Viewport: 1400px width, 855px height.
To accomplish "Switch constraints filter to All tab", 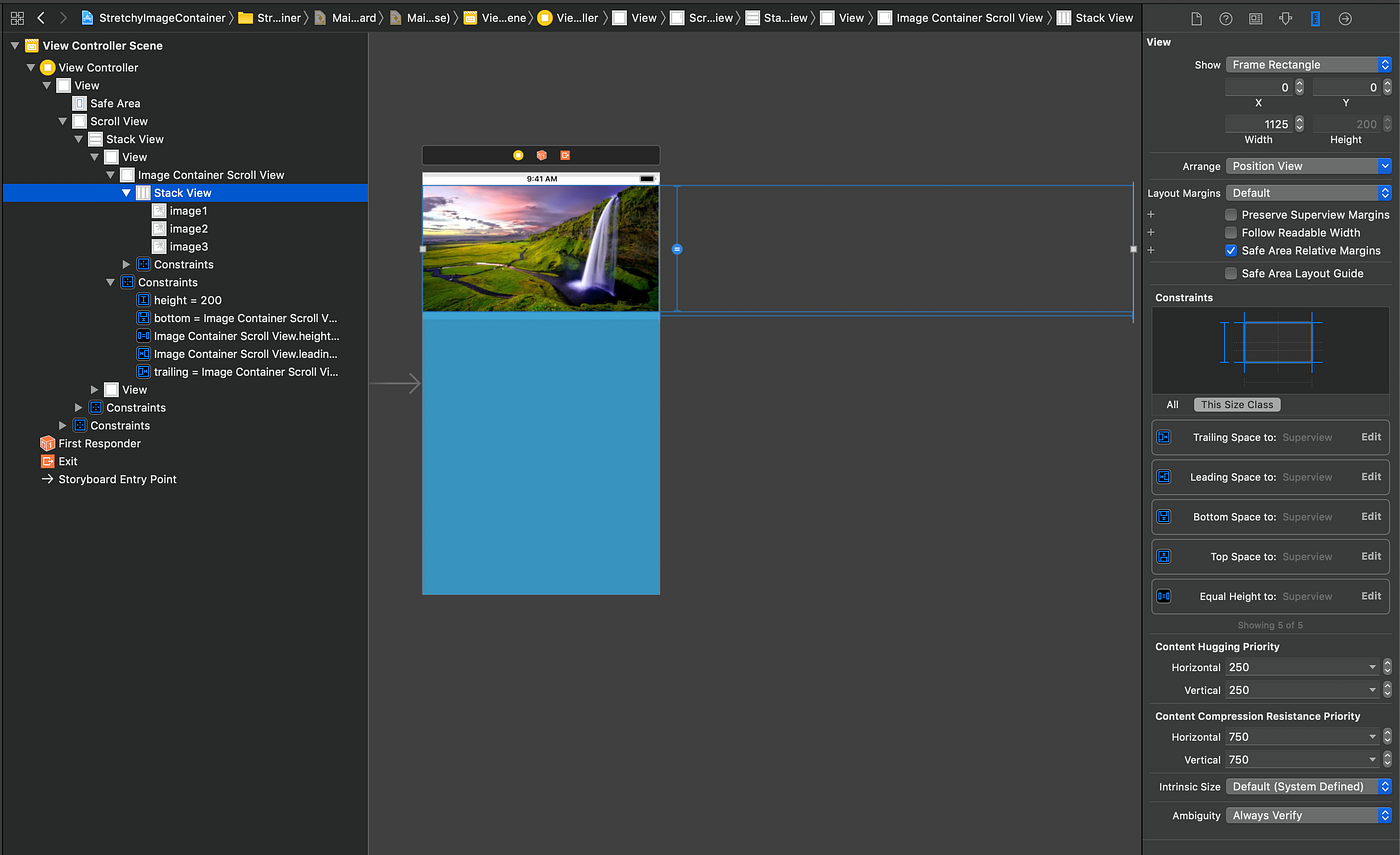I will [1172, 405].
